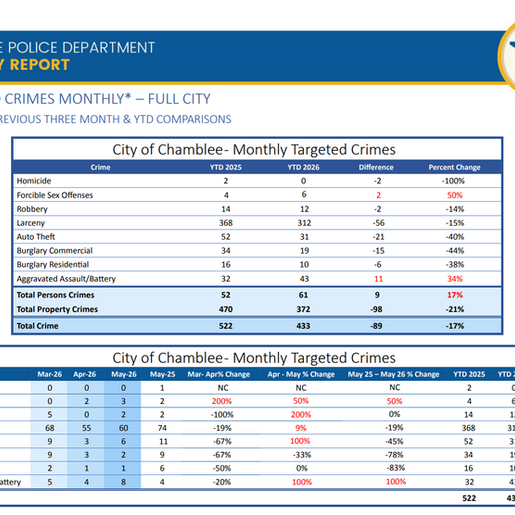Select the Total Property Crimes row

[x=257, y=309]
